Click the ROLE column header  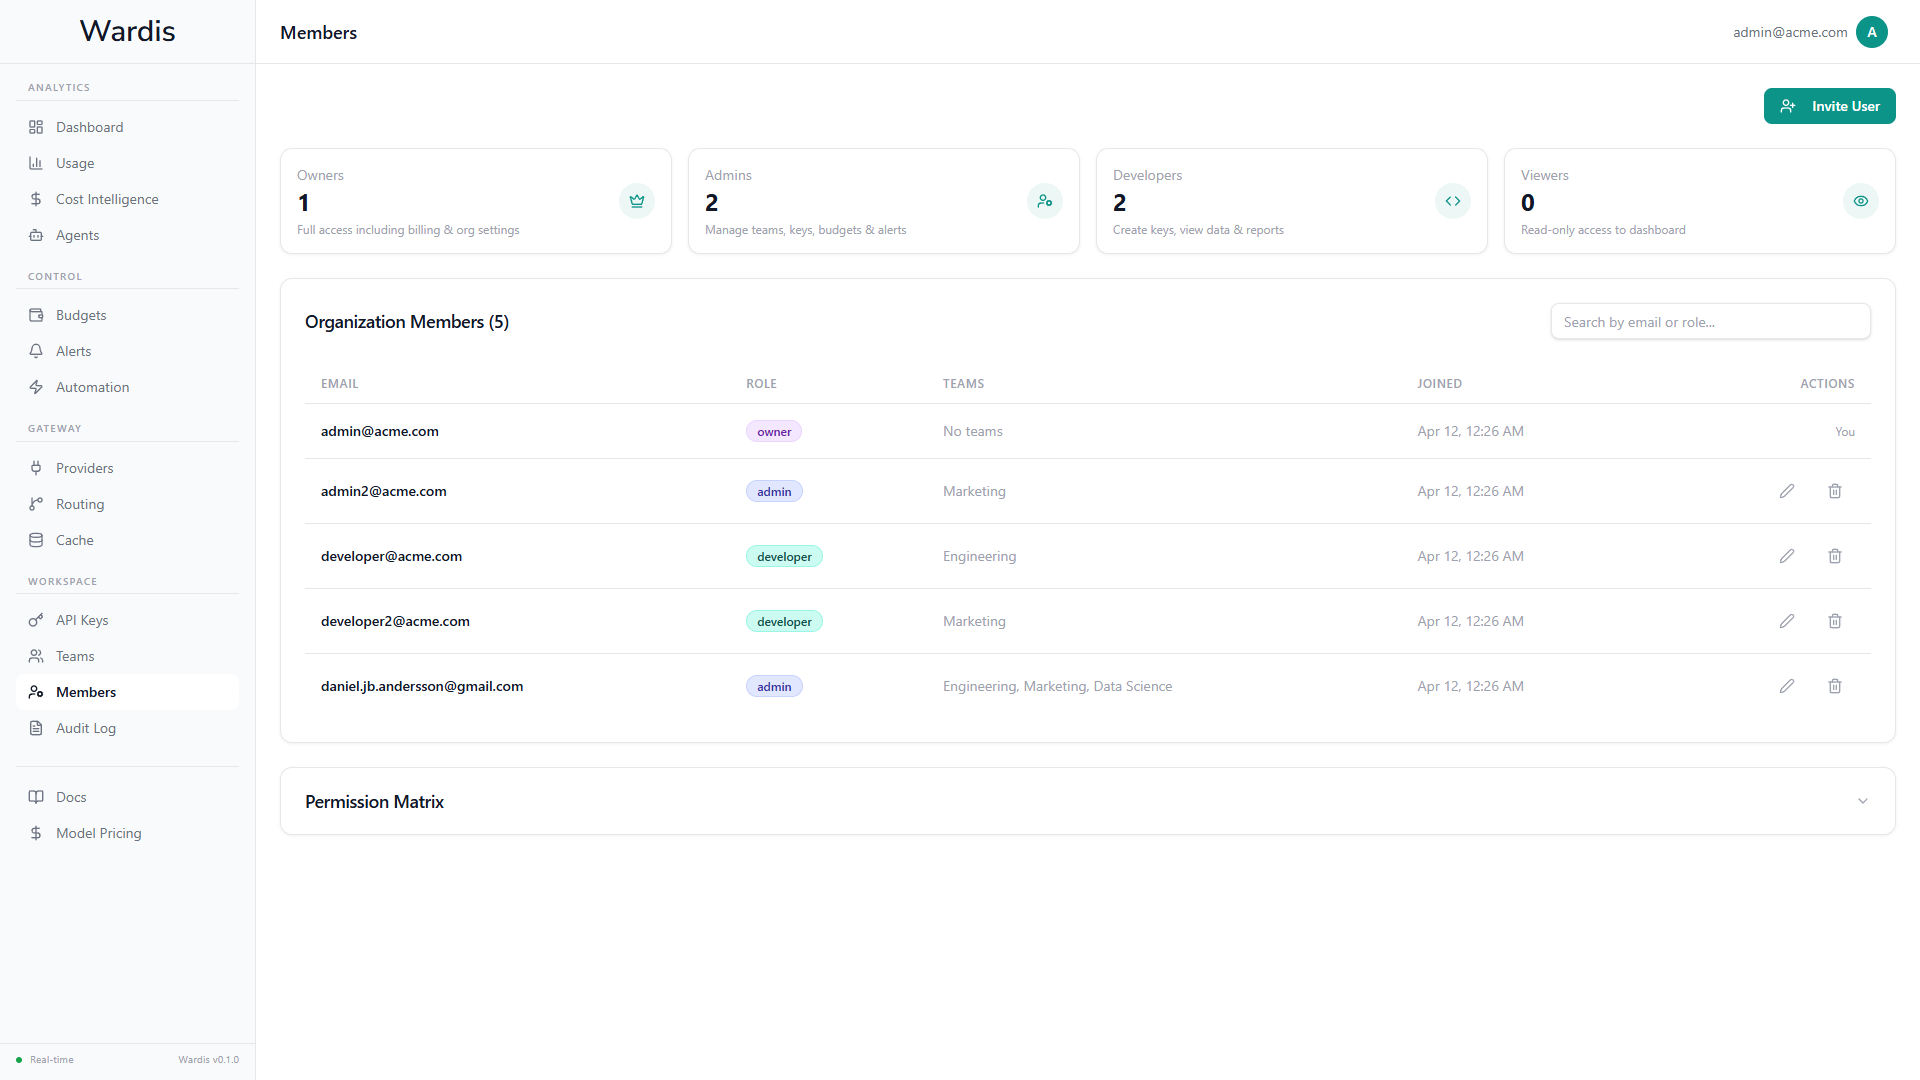coord(761,384)
